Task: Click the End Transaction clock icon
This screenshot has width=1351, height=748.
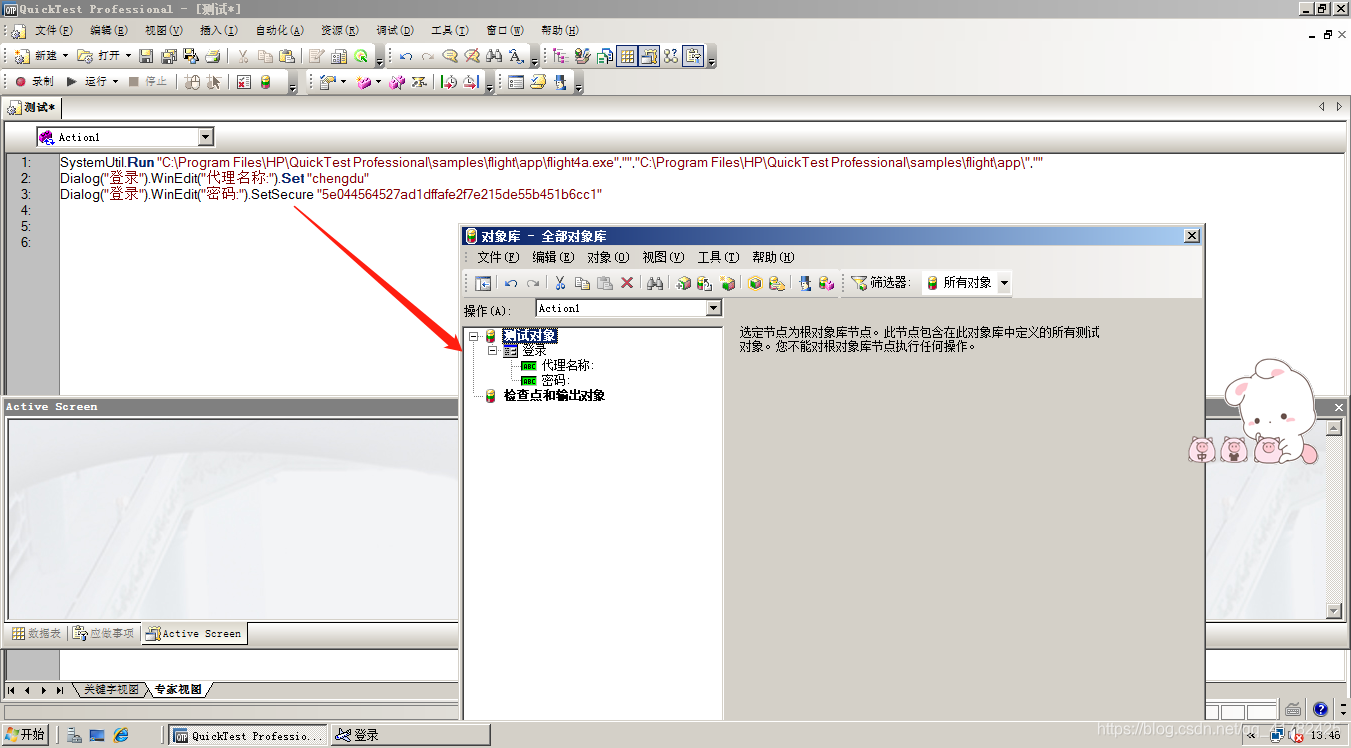Action: tap(470, 81)
